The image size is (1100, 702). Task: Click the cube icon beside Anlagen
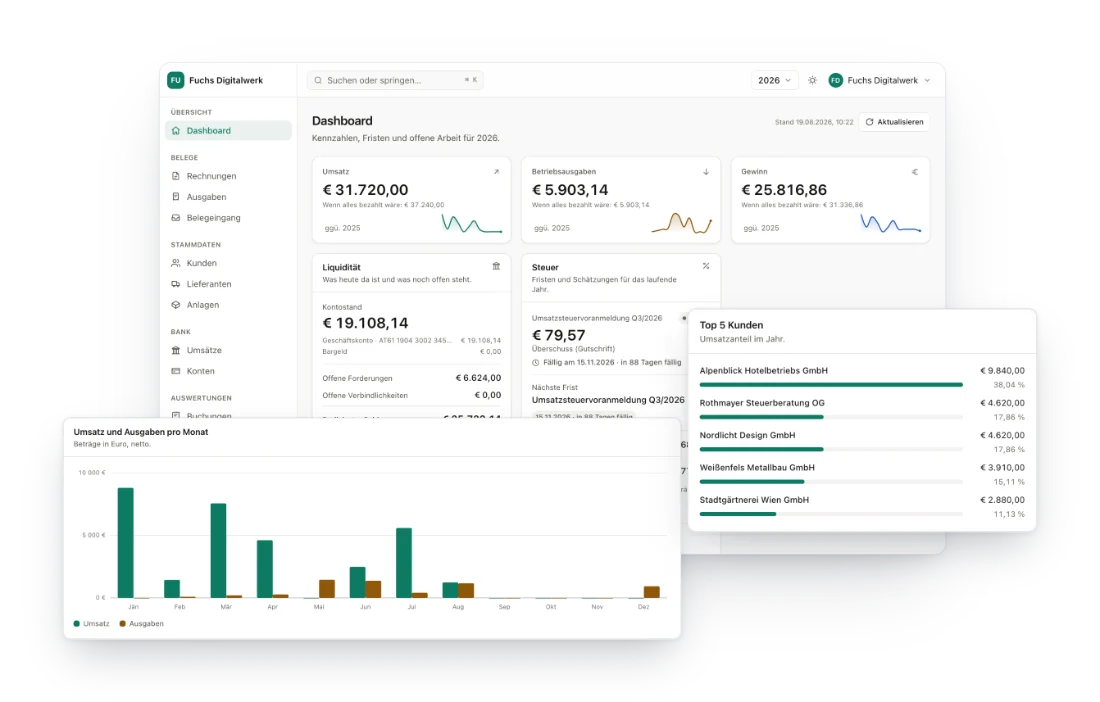coord(175,305)
